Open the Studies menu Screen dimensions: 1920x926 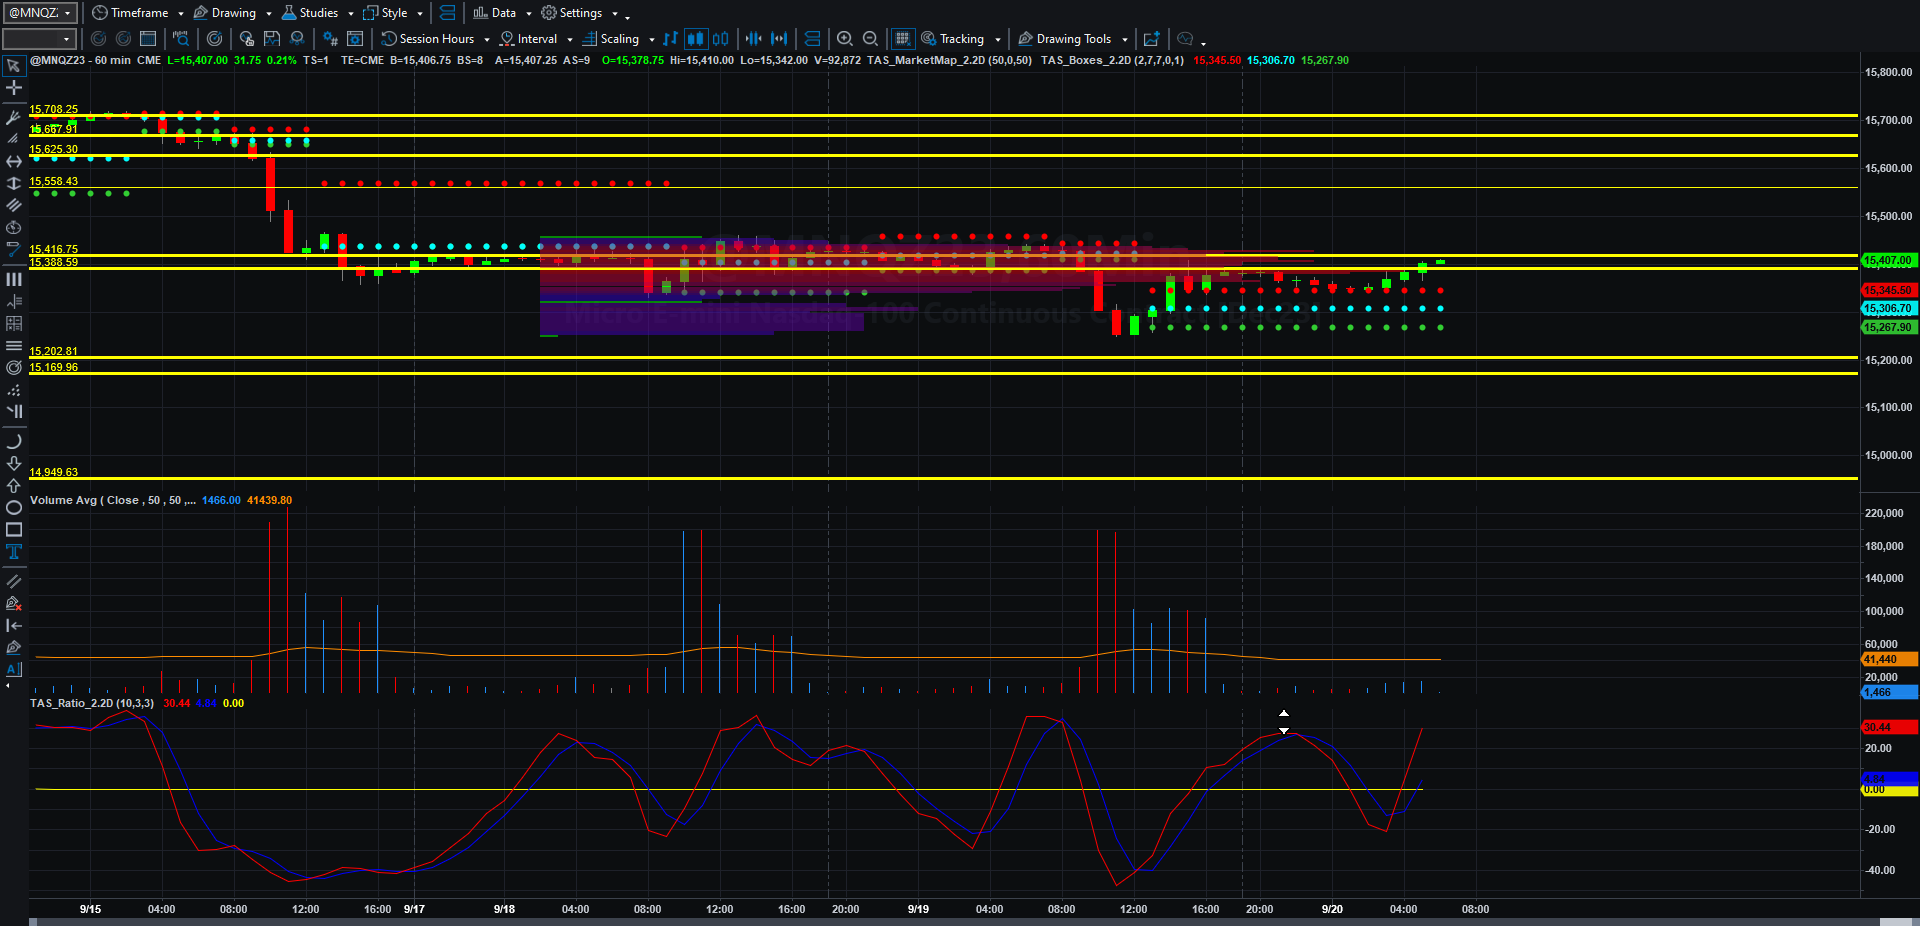tap(318, 13)
